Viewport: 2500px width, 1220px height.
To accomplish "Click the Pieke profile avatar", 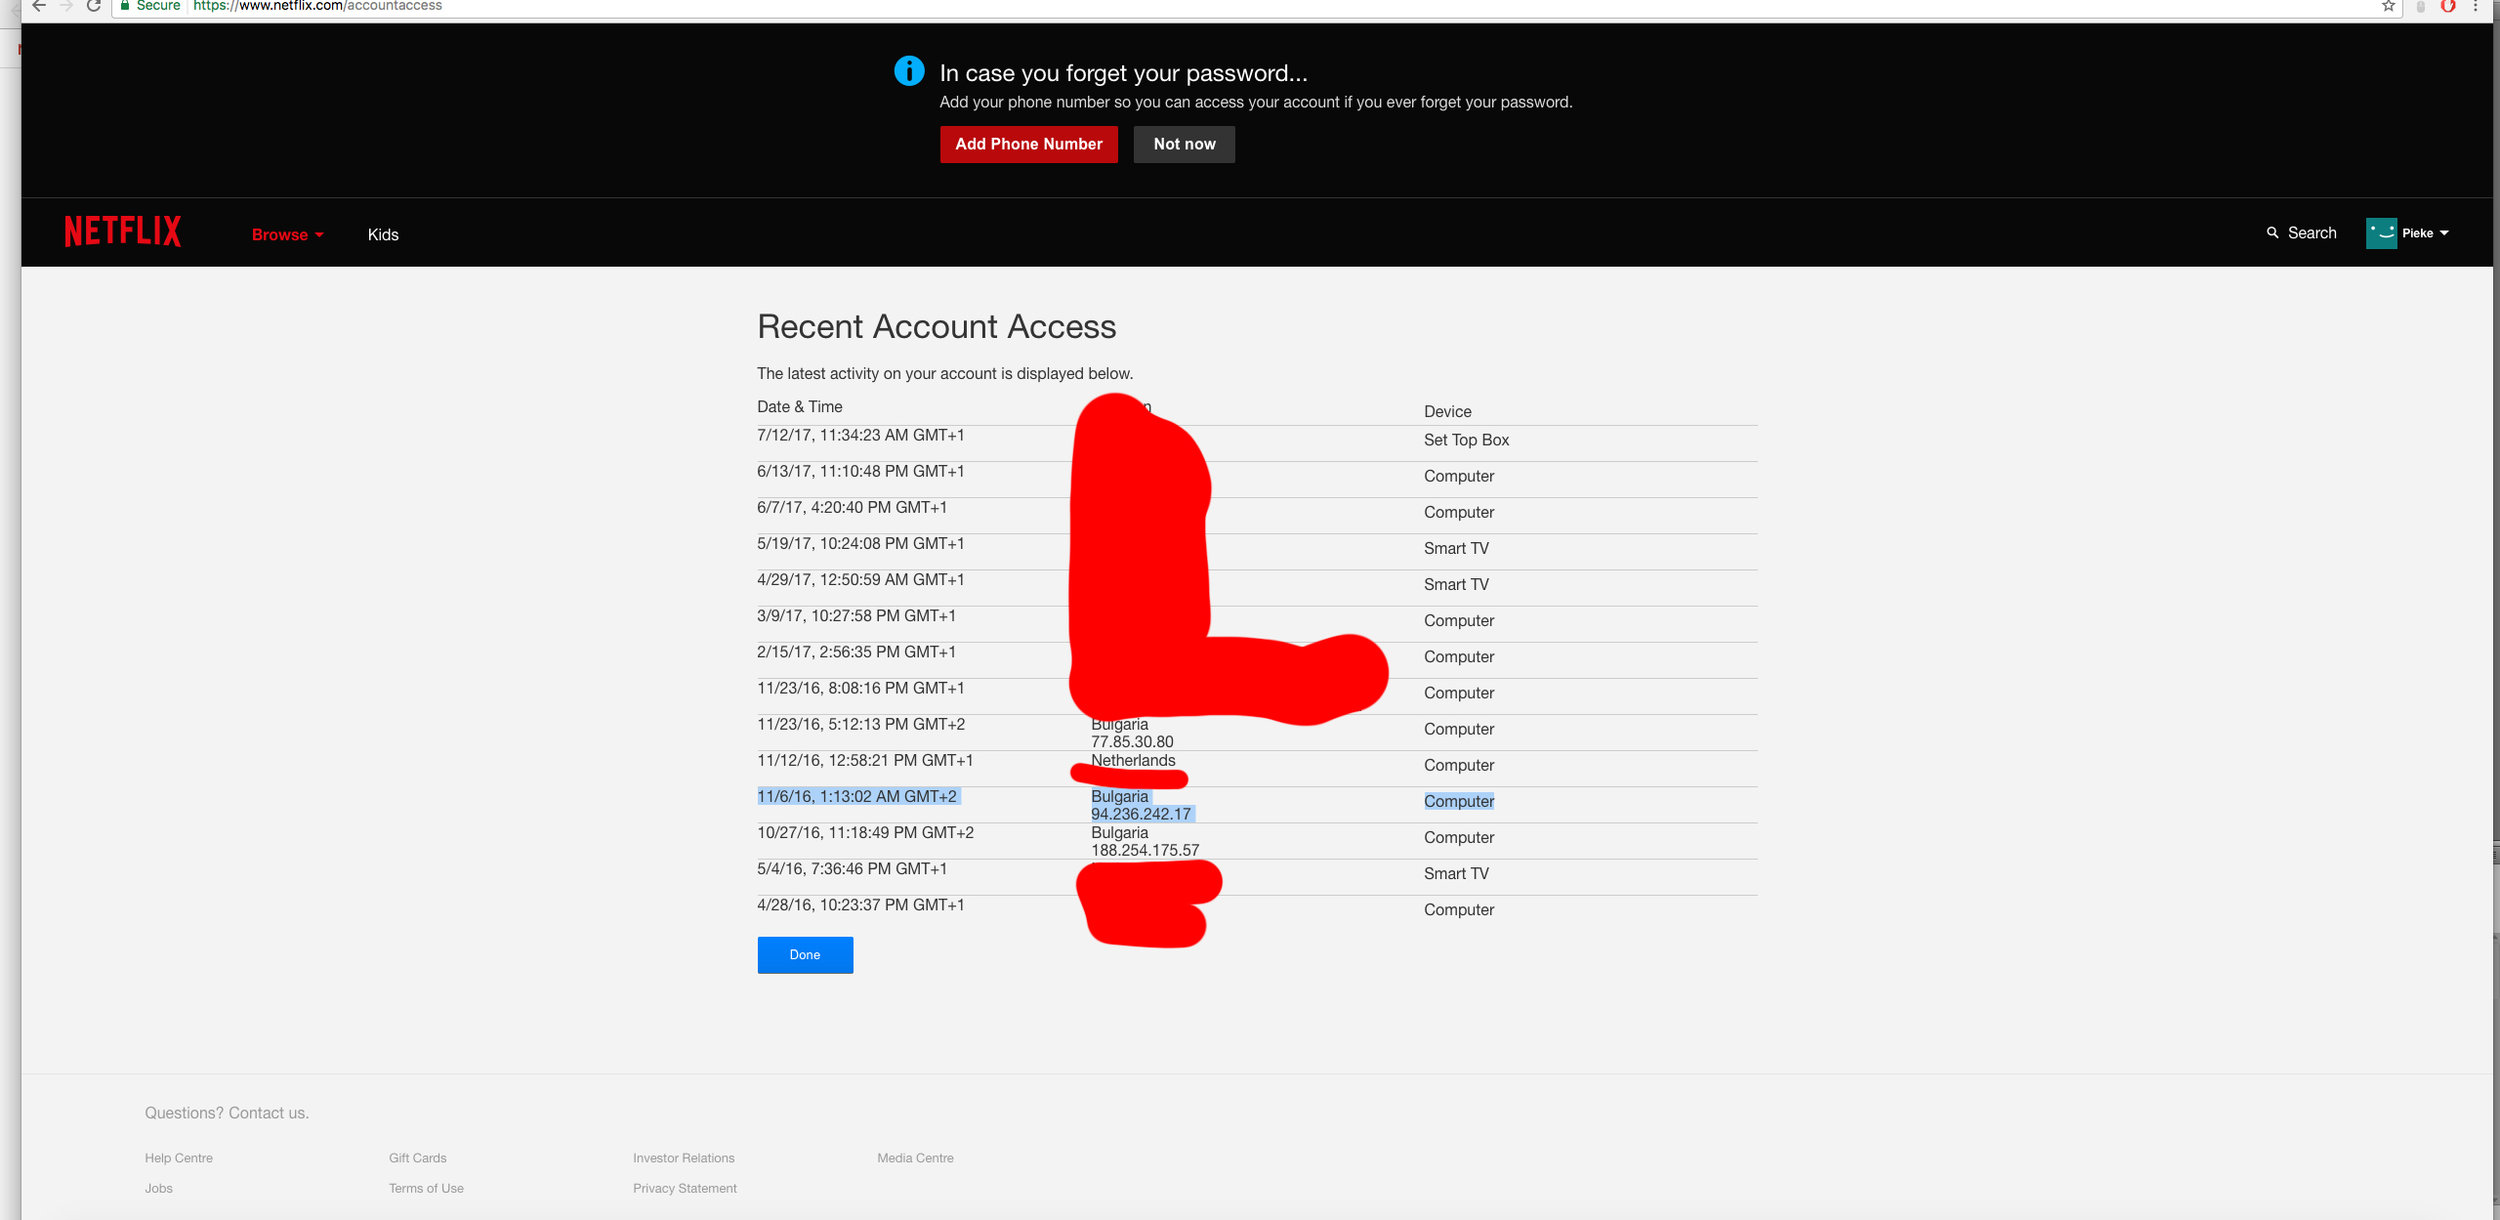I will tap(2381, 233).
